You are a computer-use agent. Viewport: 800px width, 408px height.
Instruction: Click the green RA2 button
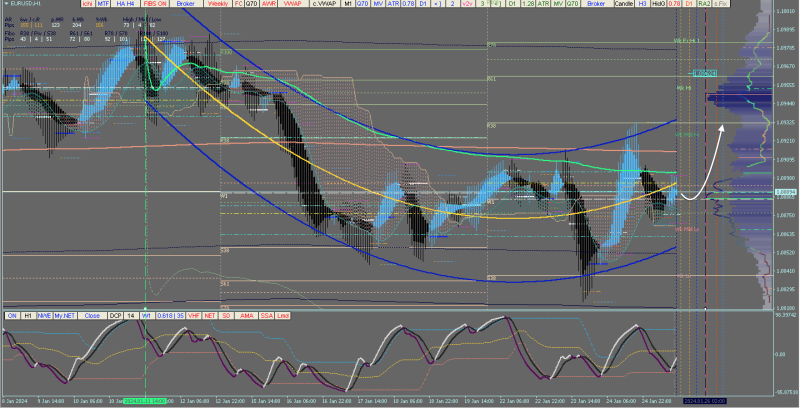click(705, 4)
